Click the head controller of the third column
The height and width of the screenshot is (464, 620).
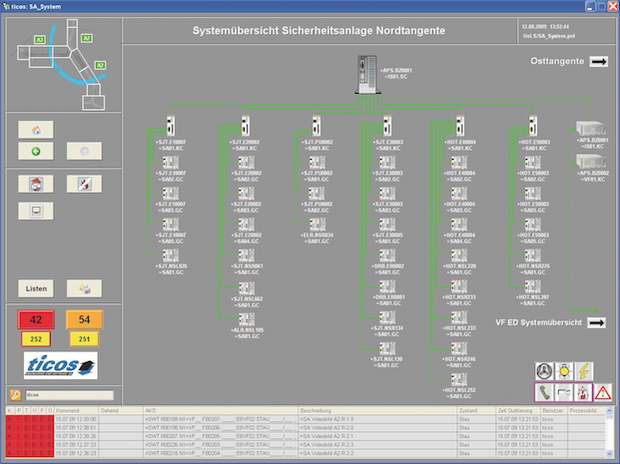click(316, 125)
